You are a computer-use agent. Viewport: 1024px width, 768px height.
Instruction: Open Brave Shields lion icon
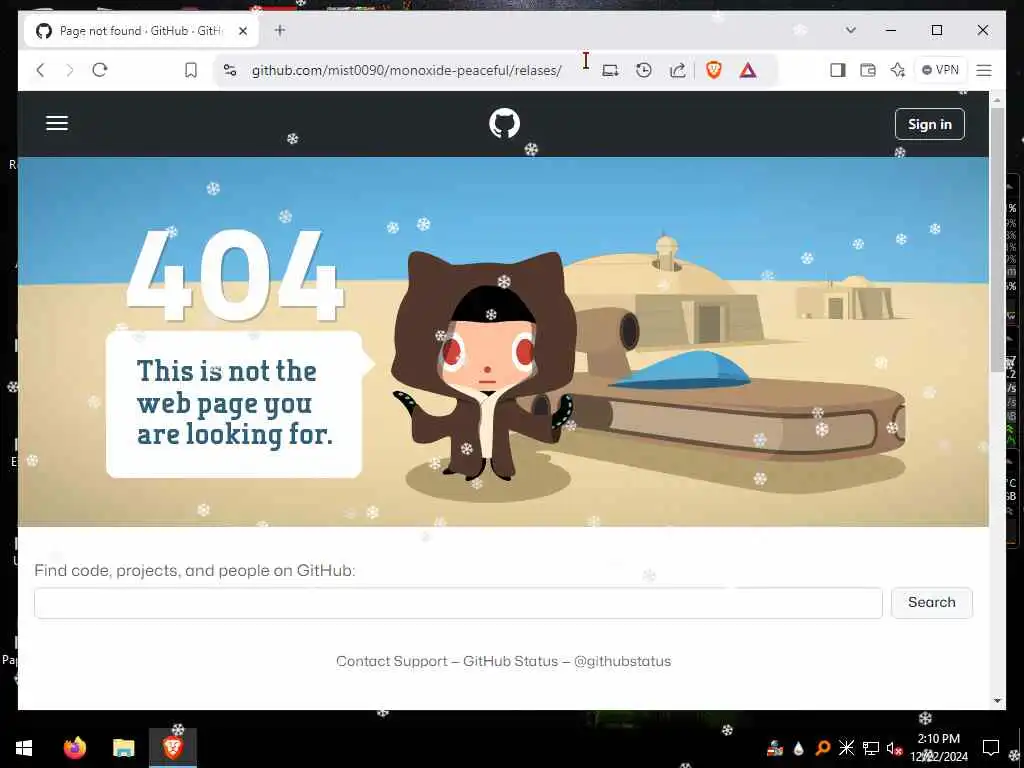click(714, 70)
